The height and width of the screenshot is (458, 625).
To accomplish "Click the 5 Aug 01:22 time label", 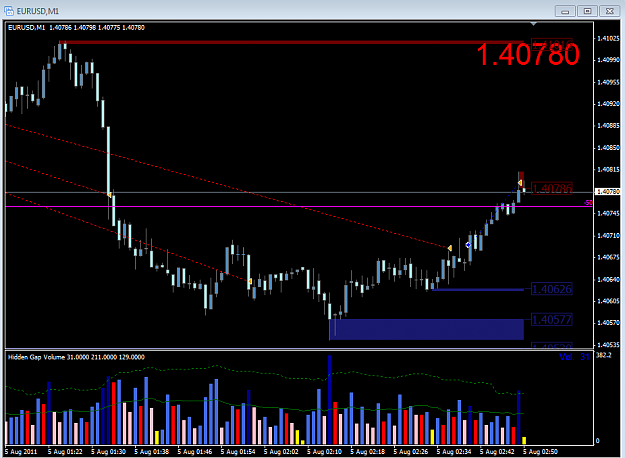I will tap(65, 452).
